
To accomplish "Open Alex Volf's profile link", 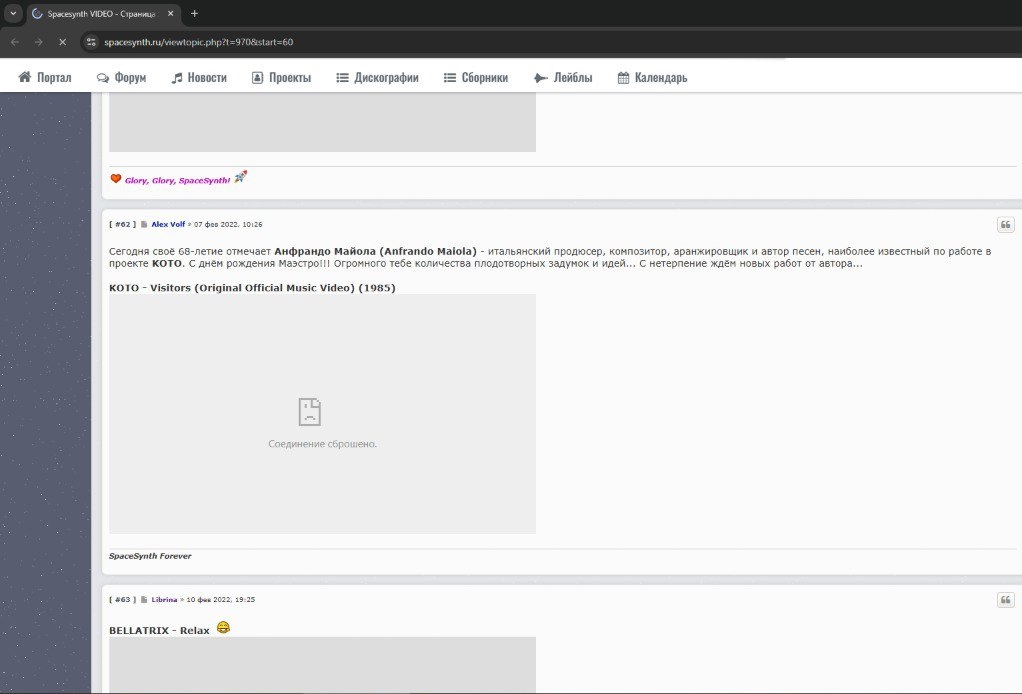I will click(x=168, y=224).
